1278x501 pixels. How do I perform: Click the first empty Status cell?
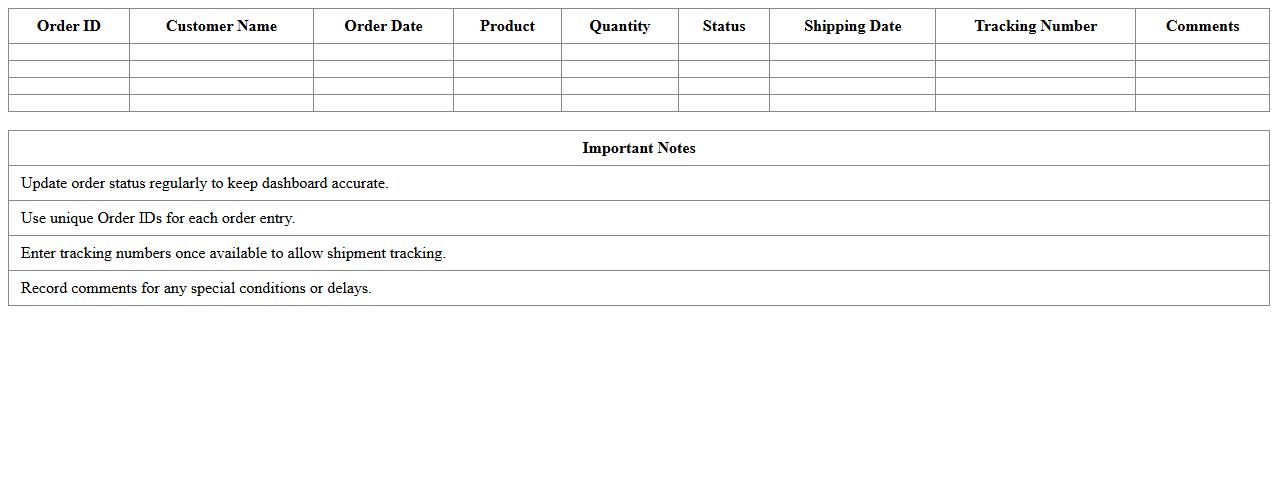click(723, 52)
